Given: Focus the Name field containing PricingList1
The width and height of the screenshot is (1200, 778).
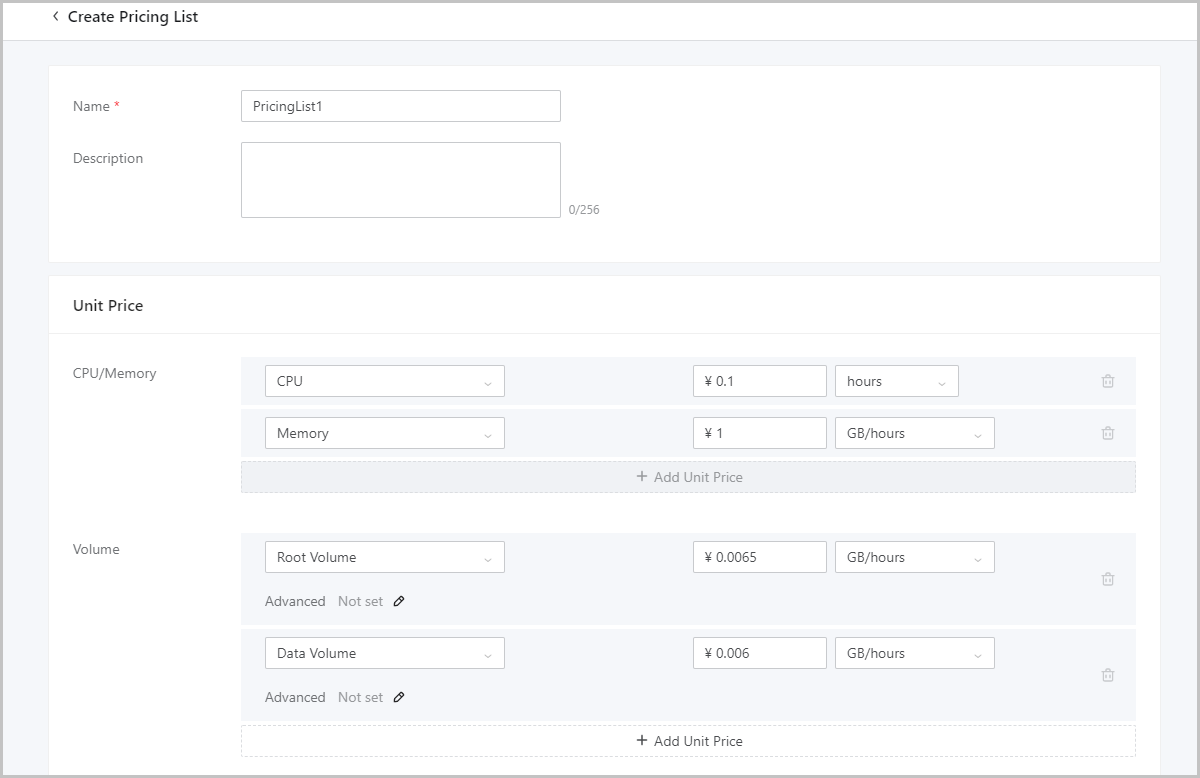Looking at the screenshot, I should 400,106.
